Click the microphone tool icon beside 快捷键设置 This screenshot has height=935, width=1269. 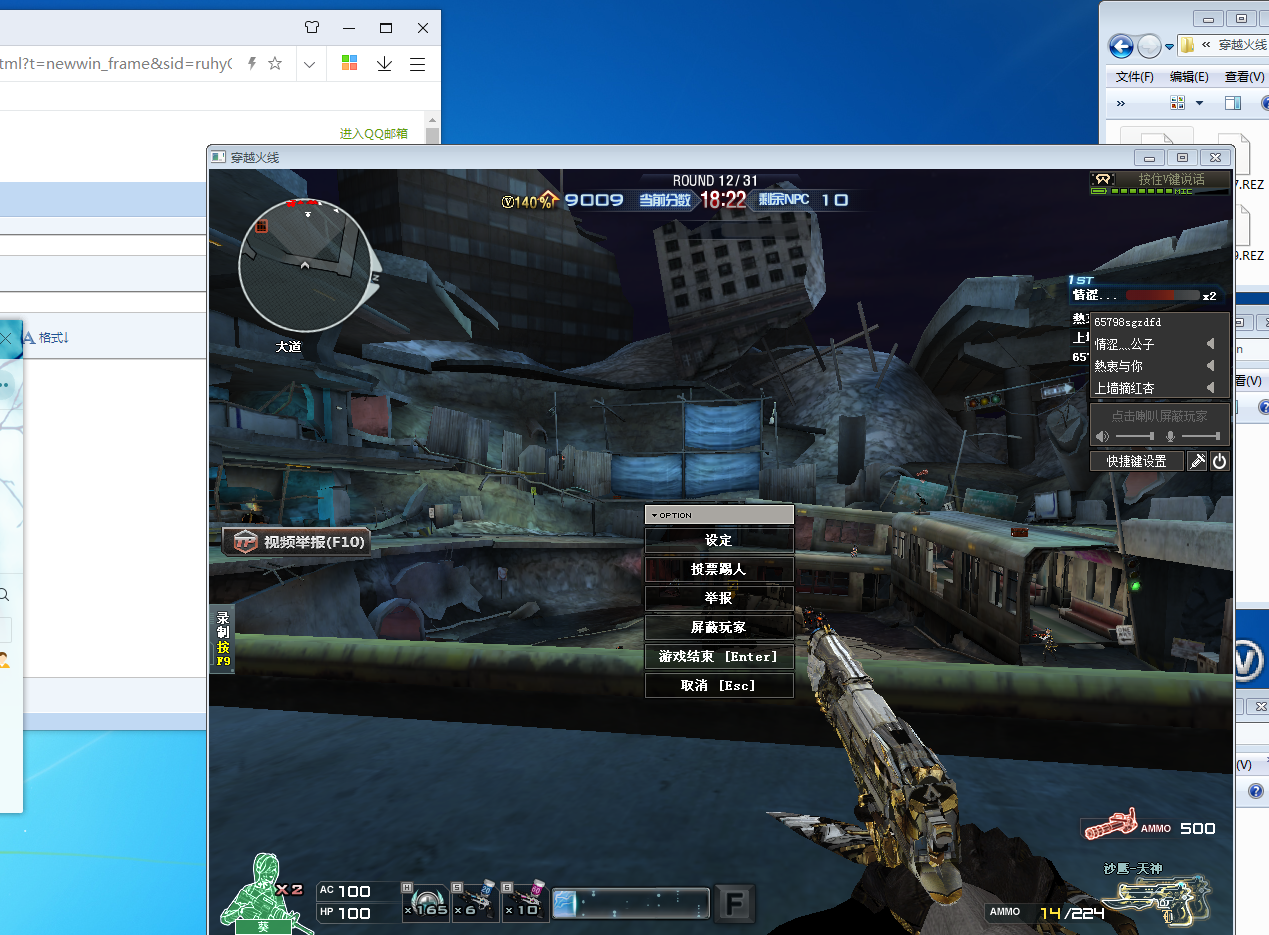coord(1197,461)
